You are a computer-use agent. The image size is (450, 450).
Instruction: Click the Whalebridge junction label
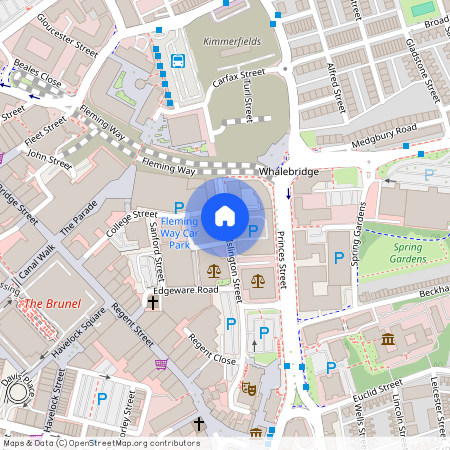point(289,172)
